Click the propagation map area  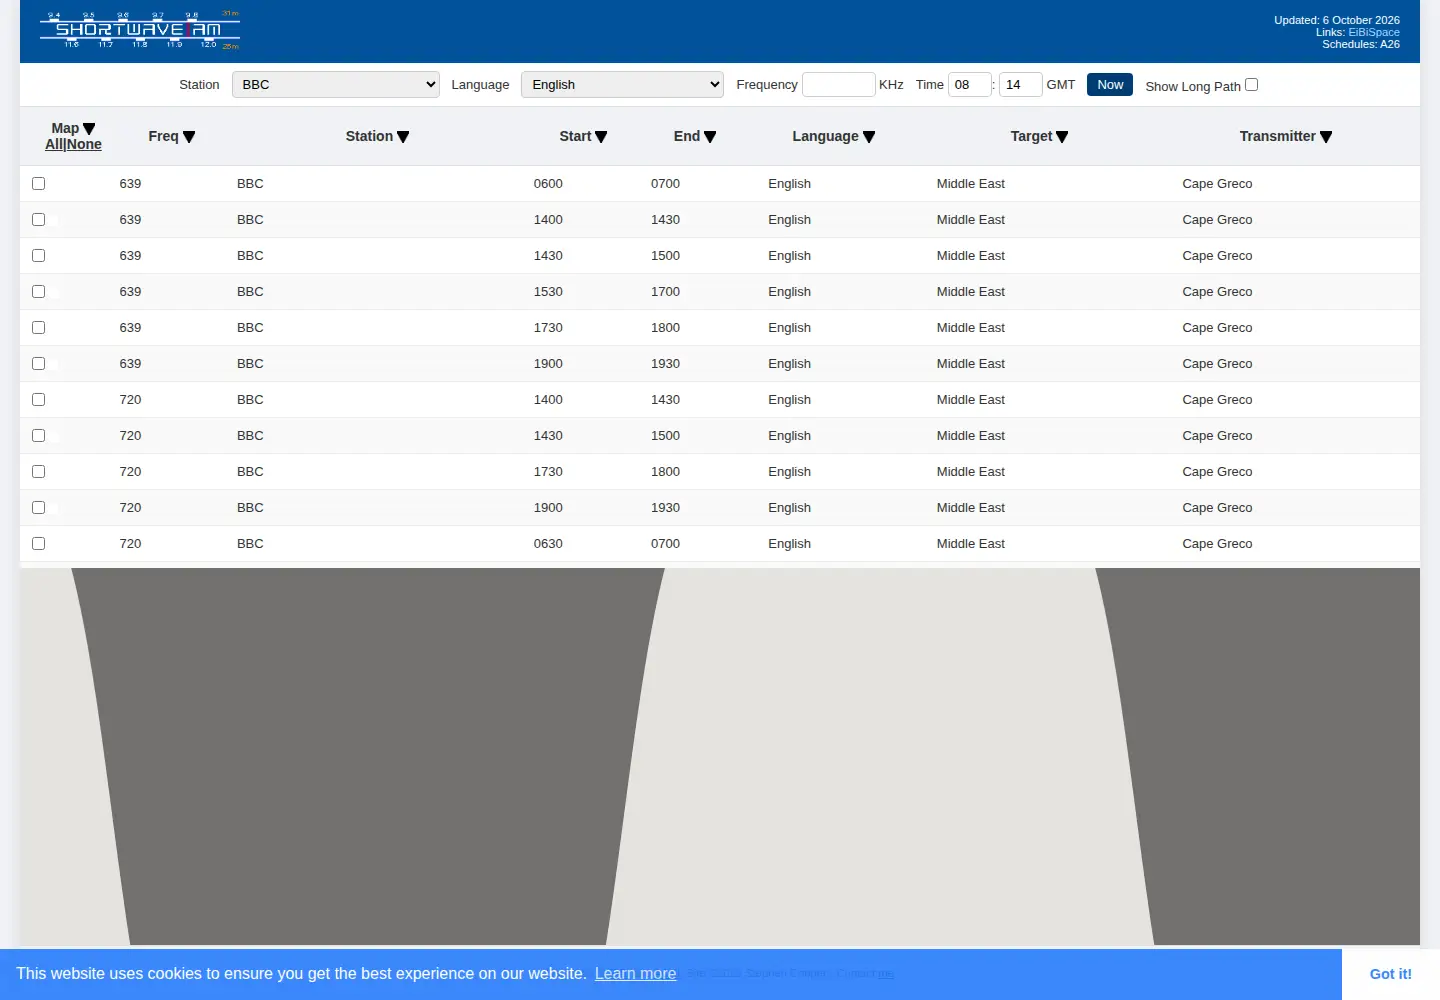720,756
